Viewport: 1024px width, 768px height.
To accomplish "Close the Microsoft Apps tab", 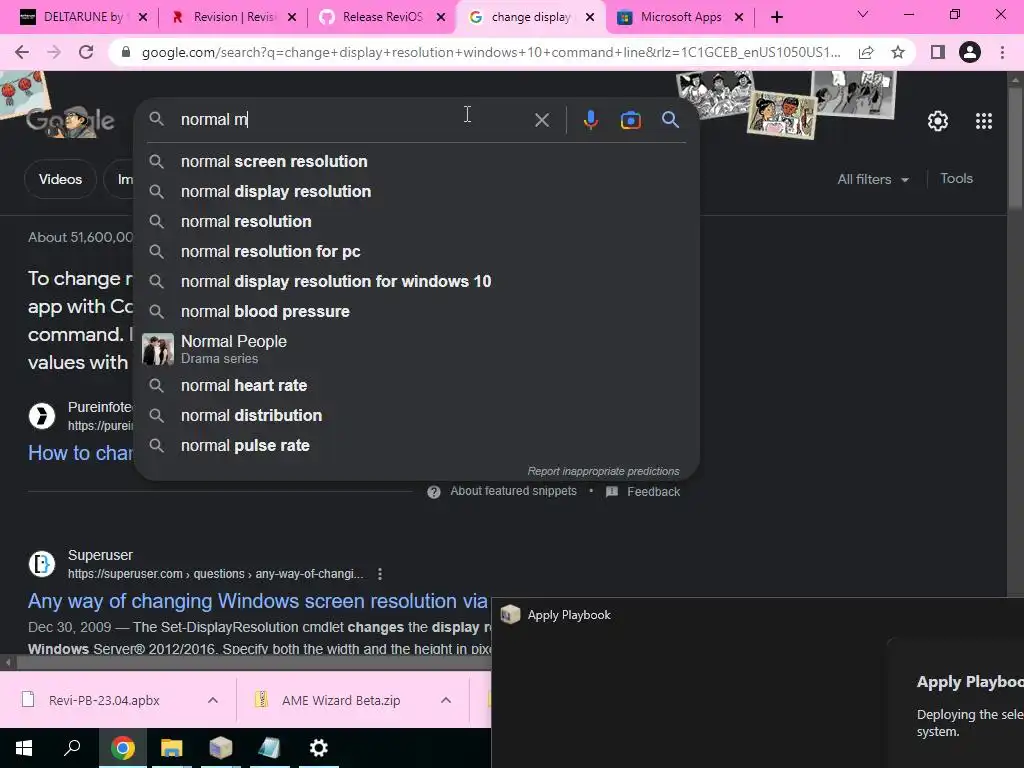I will [x=739, y=18].
